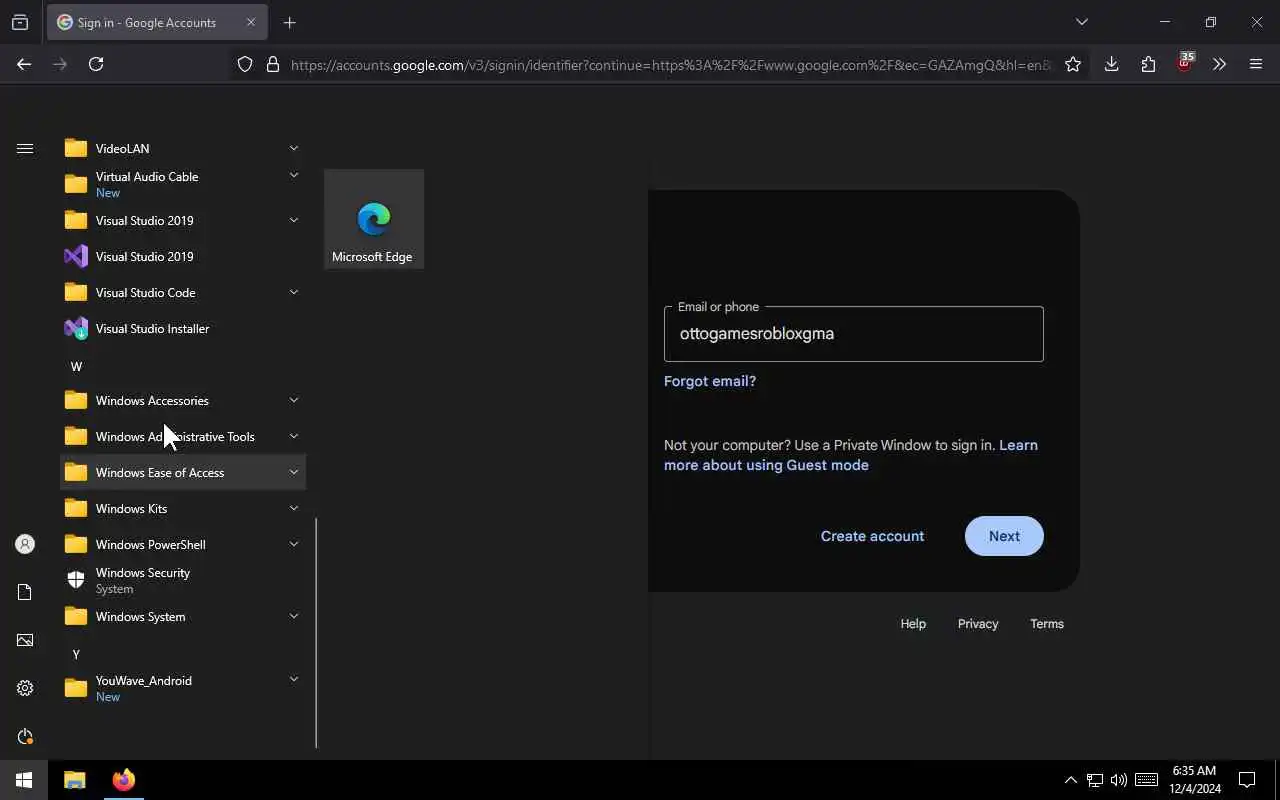Expand the Start menu hamburger icon
Viewport: 1280px width, 800px height.
pyautogui.click(x=25, y=148)
